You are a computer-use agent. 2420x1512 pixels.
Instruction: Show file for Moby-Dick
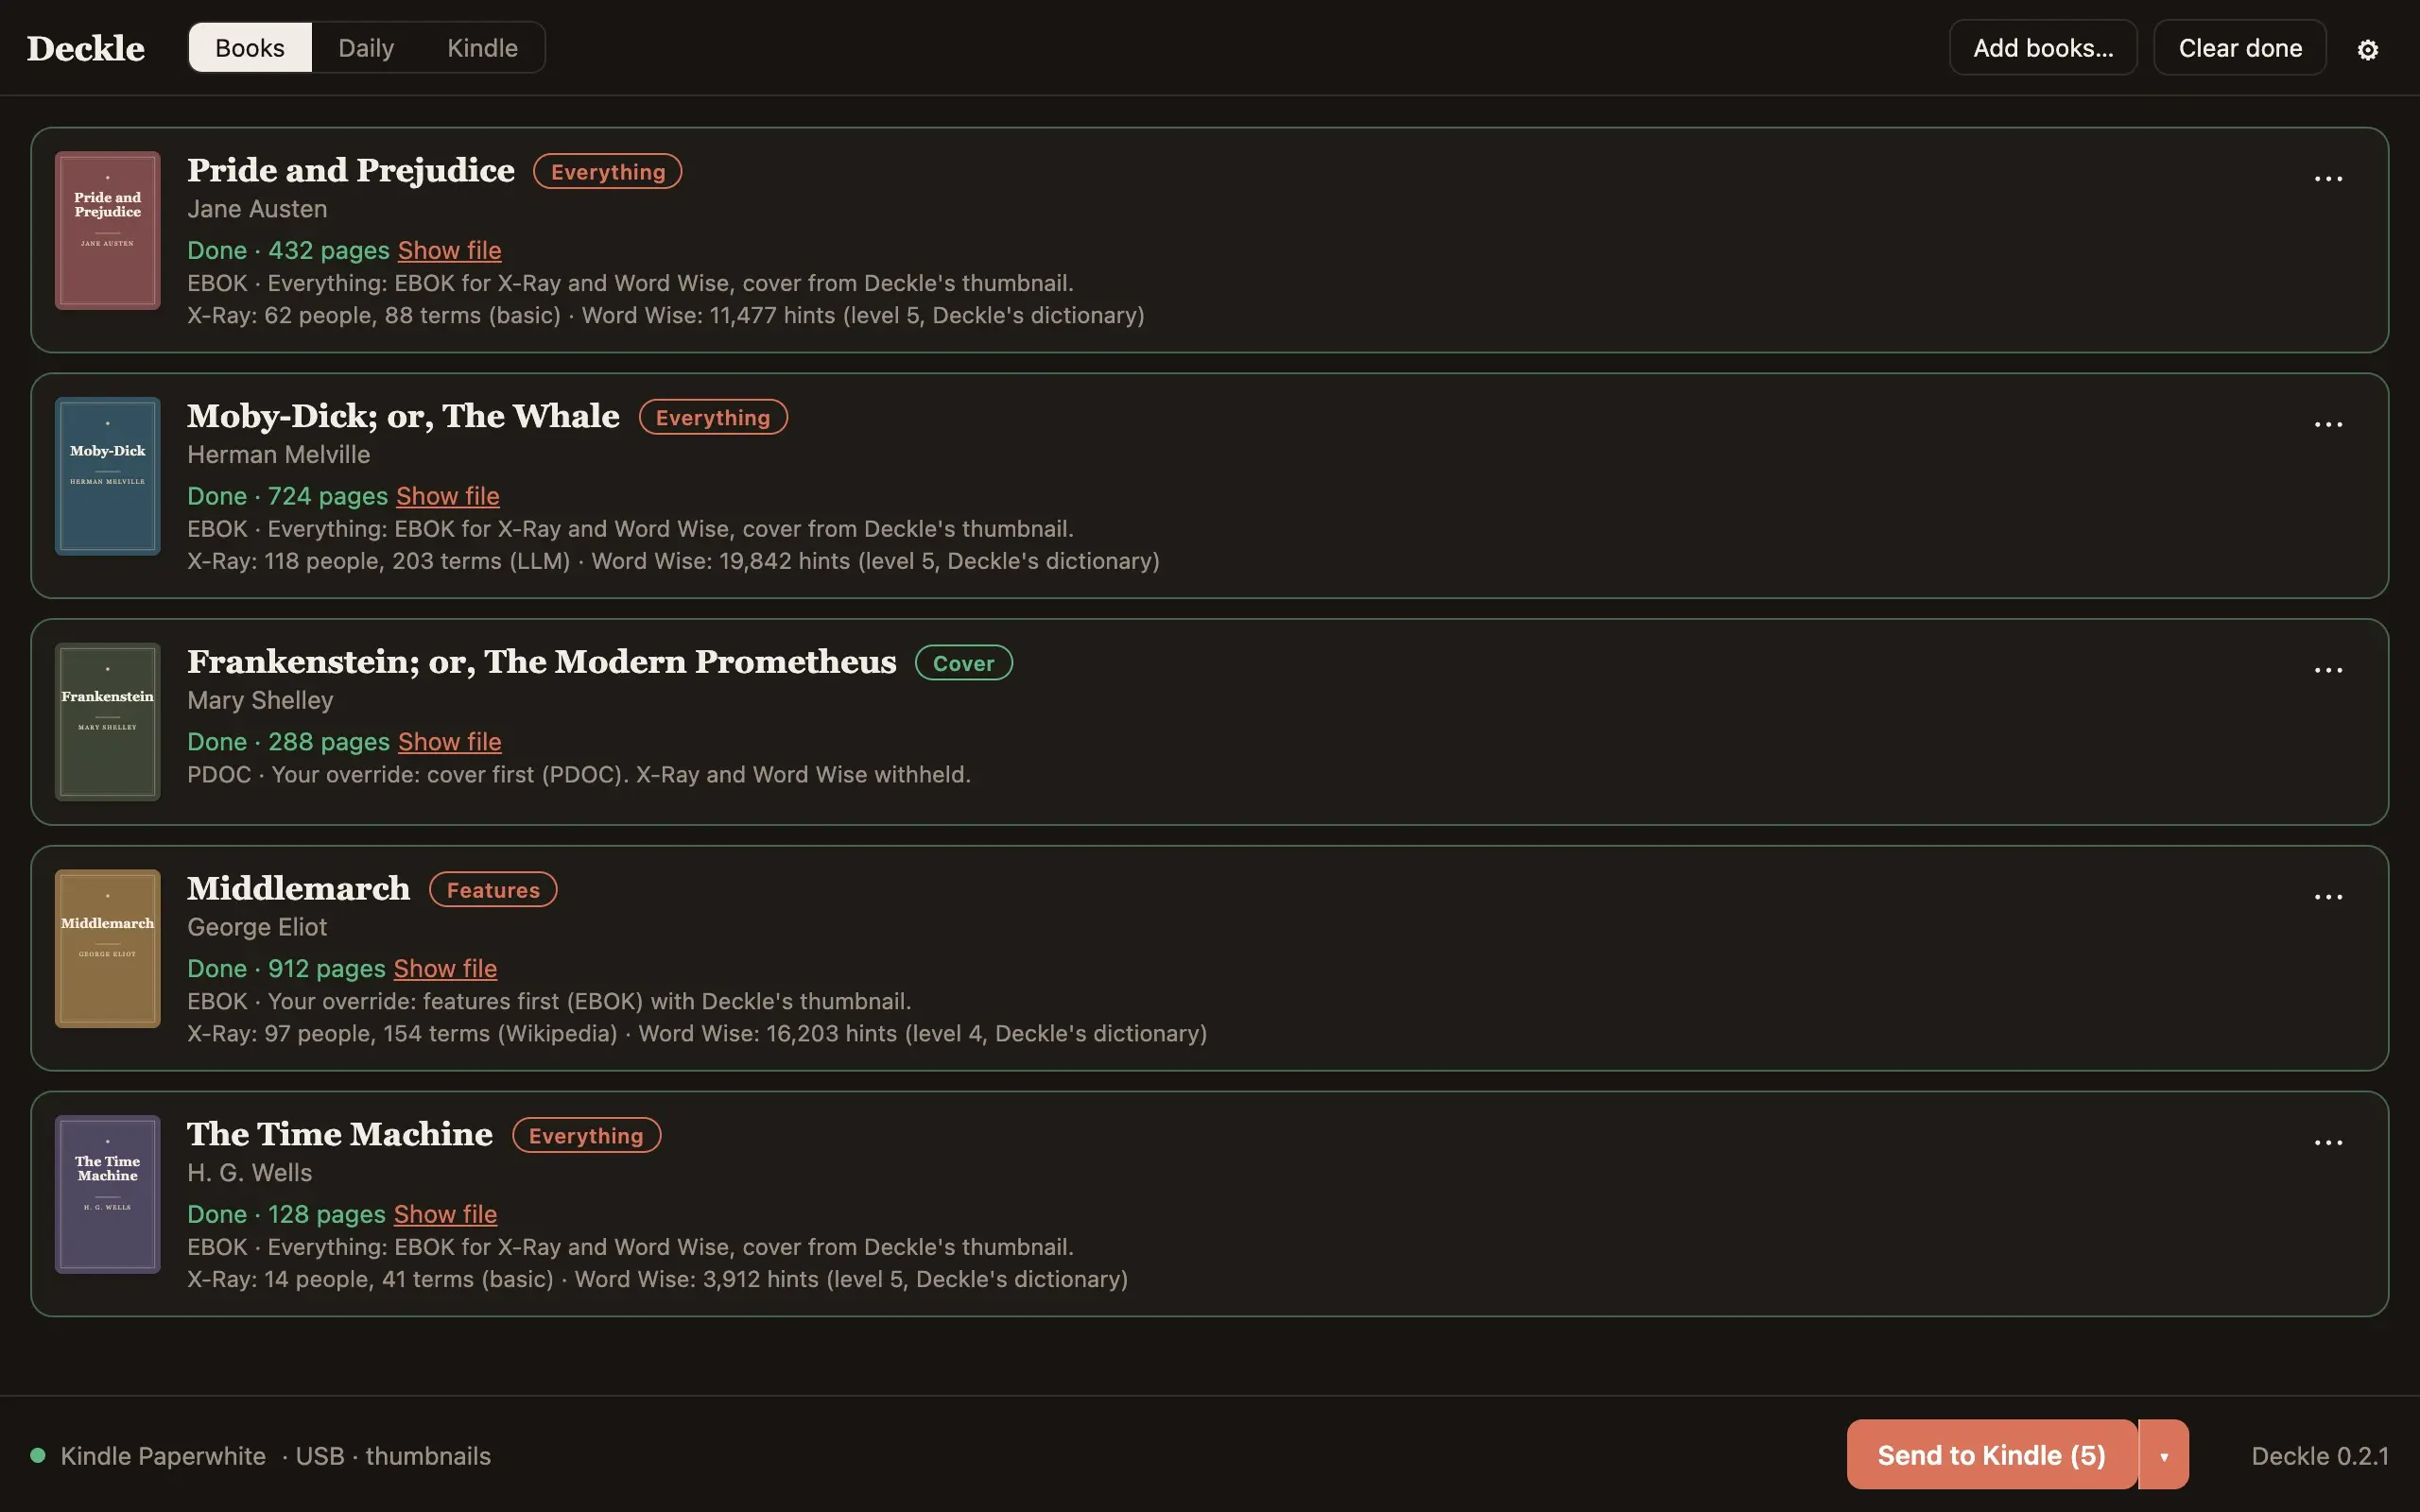(448, 496)
